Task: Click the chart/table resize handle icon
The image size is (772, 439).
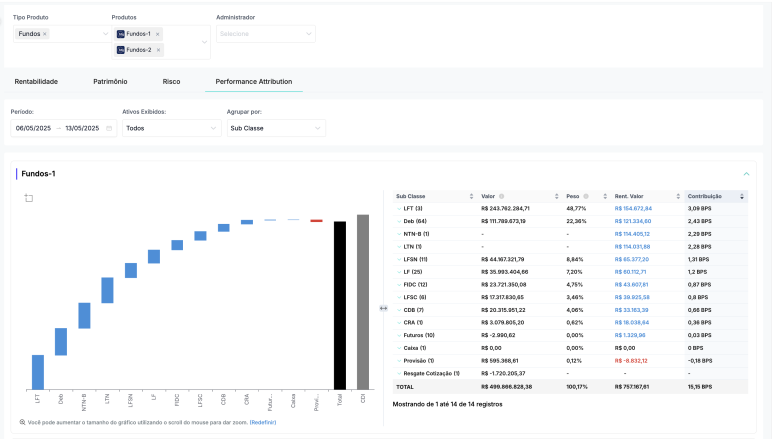Action: (x=384, y=308)
